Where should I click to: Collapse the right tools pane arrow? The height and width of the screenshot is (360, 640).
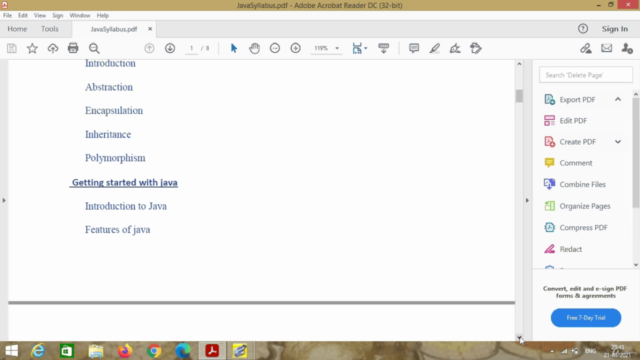(527, 200)
